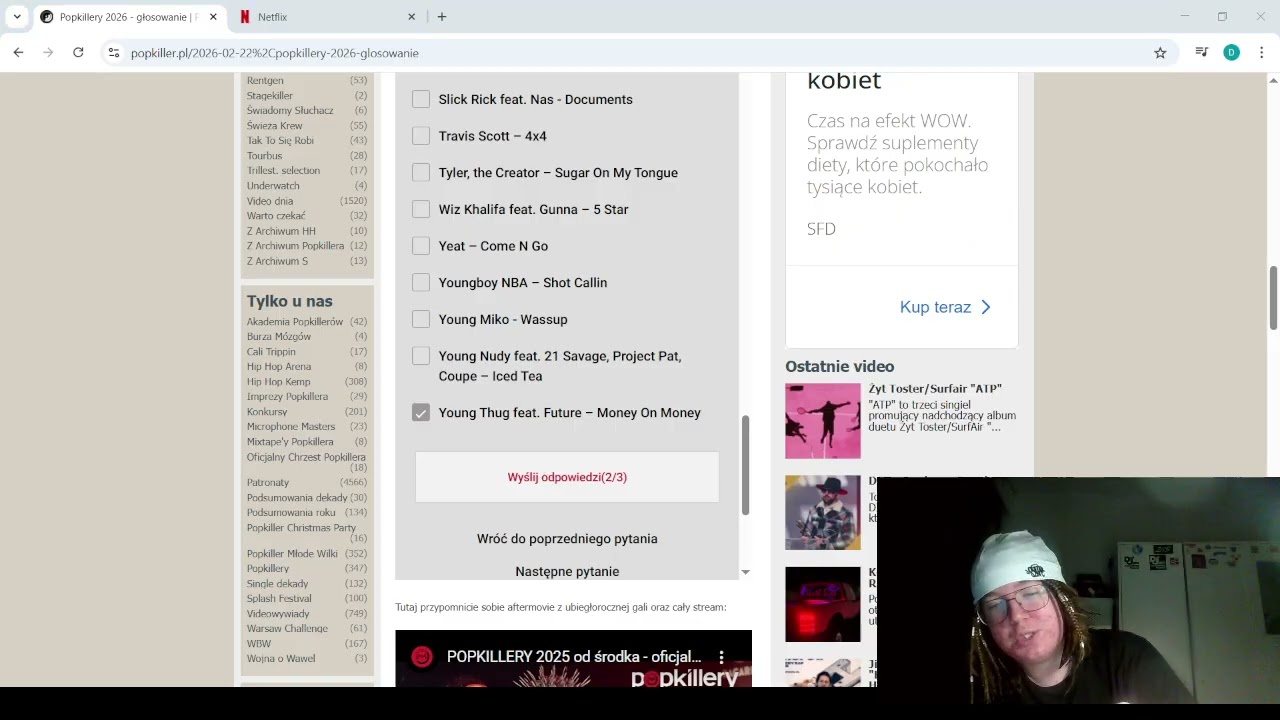Screen dimensions: 1280x720
Task: Open Świadomy Słuchacz category link
Action: point(290,110)
